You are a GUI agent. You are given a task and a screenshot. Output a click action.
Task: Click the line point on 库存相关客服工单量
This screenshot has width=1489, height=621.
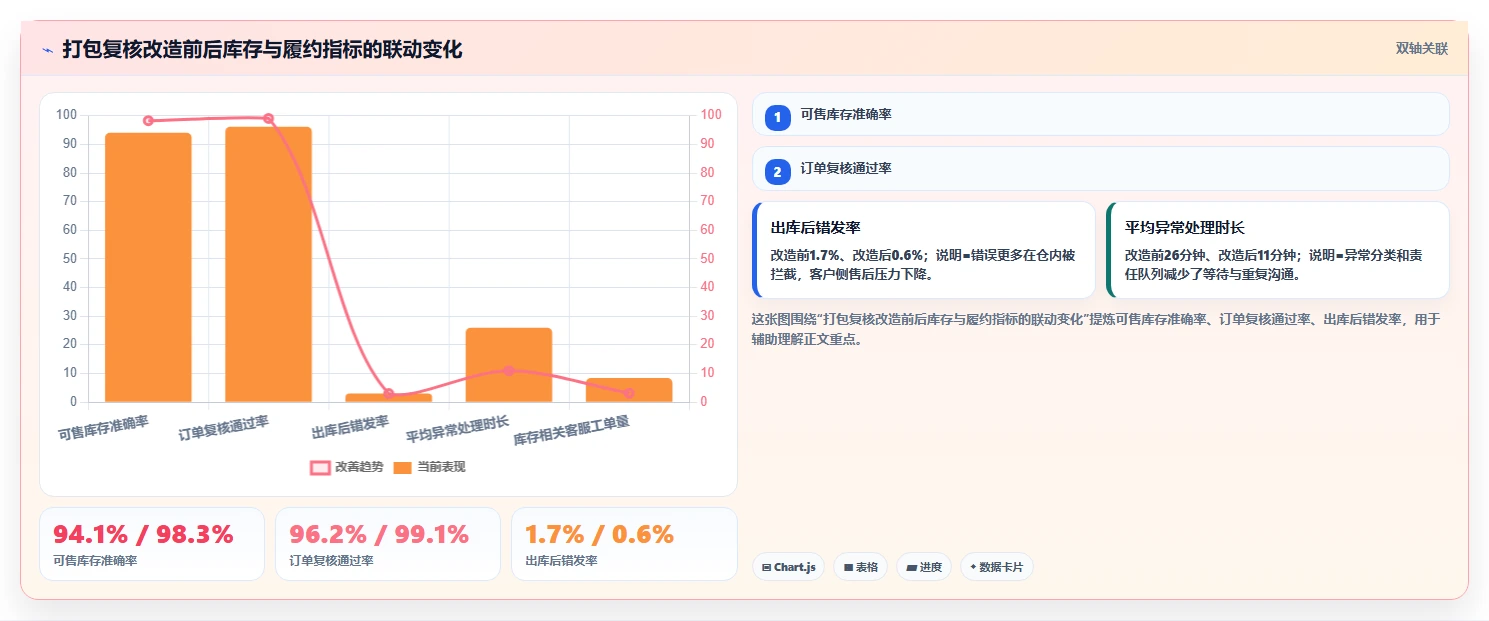pyautogui.click(x=629, y=393)
